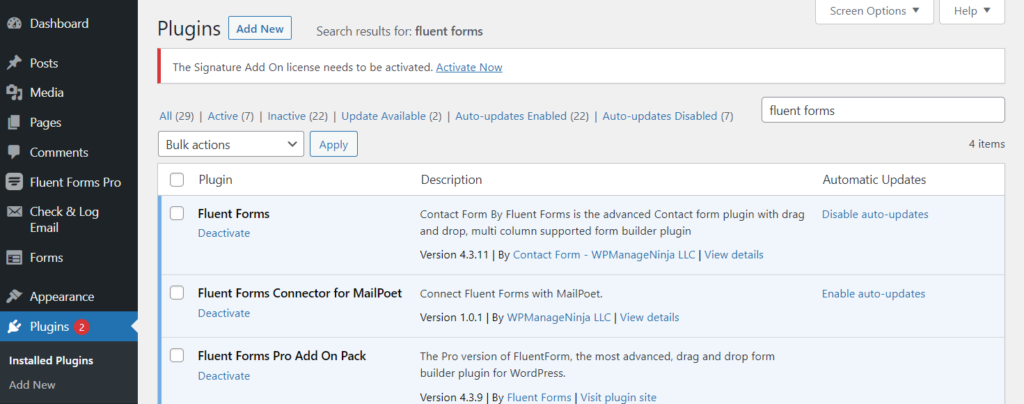The height and width of the screenshot is (404, 1024).
Task: Filter plugins by Inactive (22)
Action: (x=297, y=116)
